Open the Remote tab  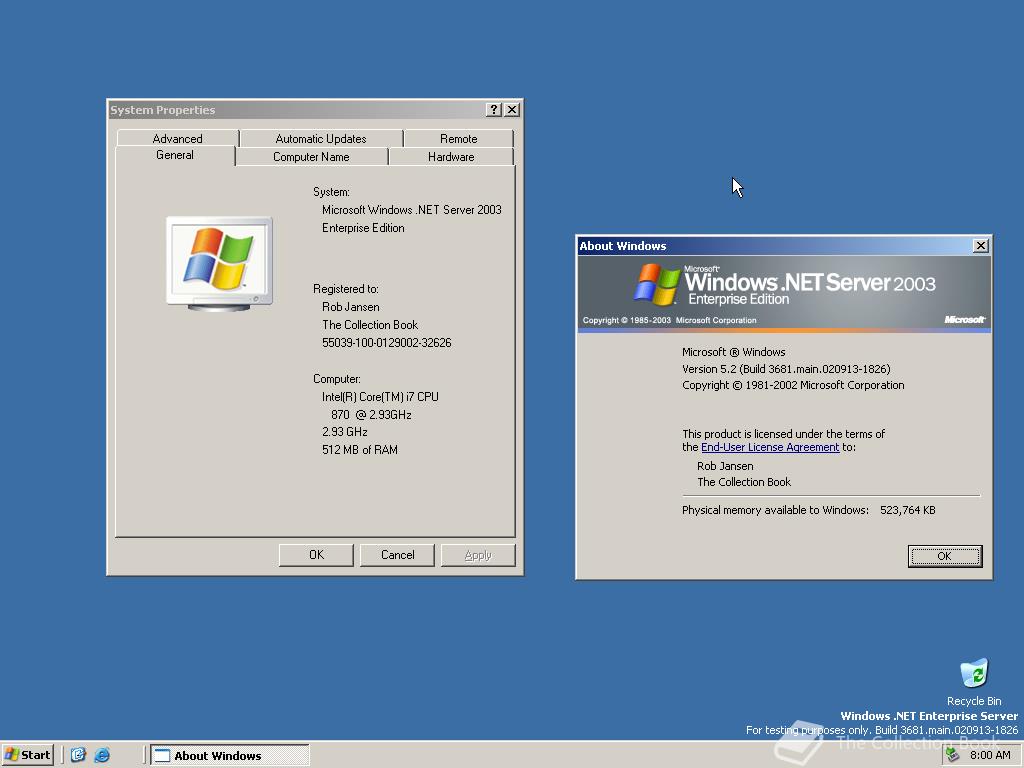458,138
